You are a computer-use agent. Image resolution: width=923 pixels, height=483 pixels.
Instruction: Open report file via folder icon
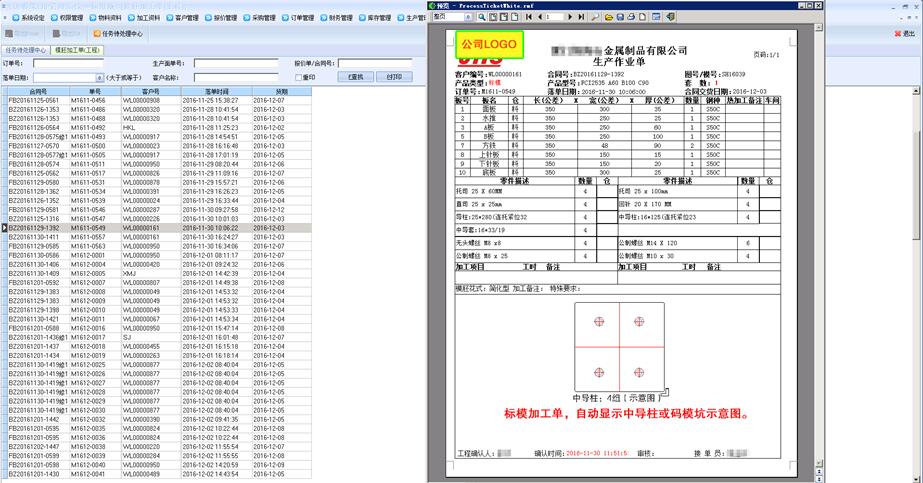pyautogui.click(x=609, y=17)
